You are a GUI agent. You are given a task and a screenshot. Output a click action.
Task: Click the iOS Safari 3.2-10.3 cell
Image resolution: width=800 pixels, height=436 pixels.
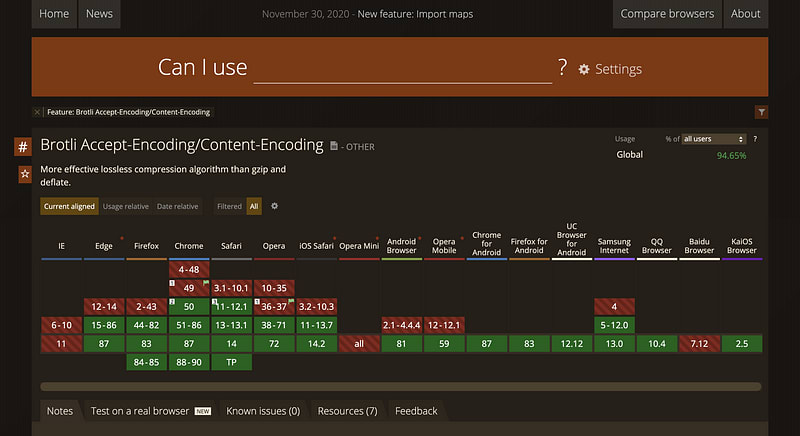(316, 306)
